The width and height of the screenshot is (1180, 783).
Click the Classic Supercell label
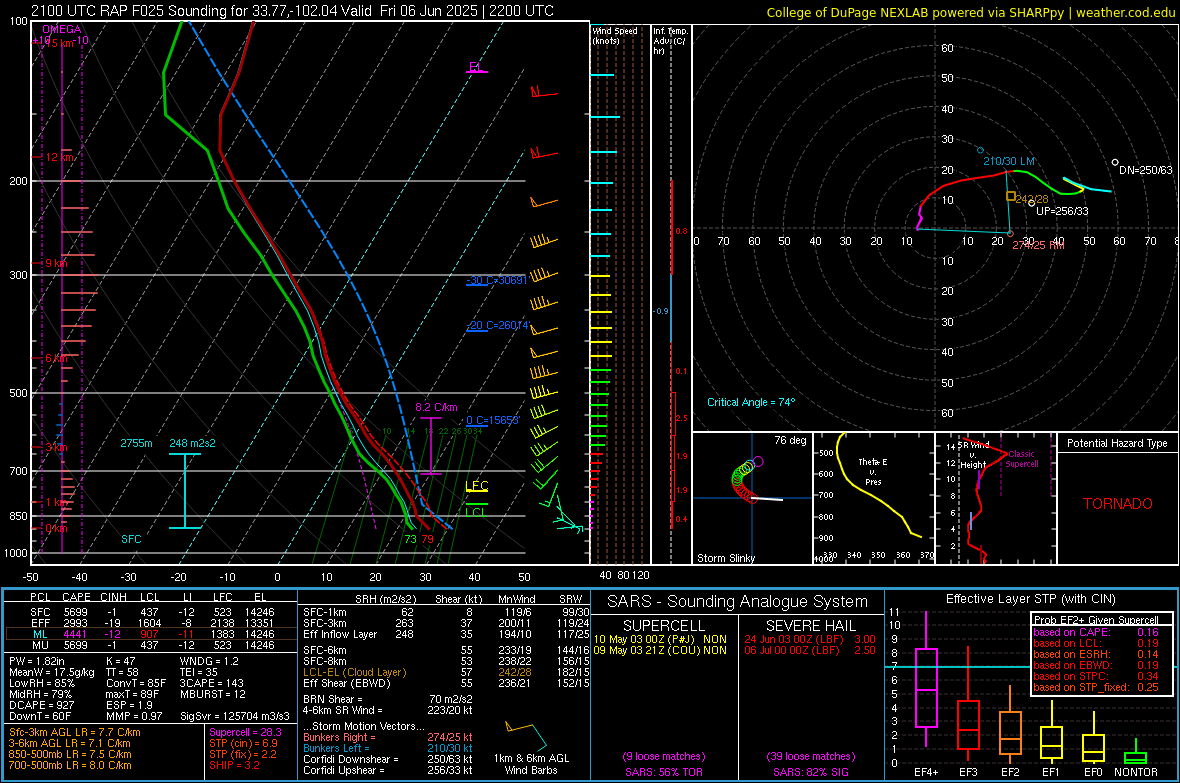[x=1022, y=459]
